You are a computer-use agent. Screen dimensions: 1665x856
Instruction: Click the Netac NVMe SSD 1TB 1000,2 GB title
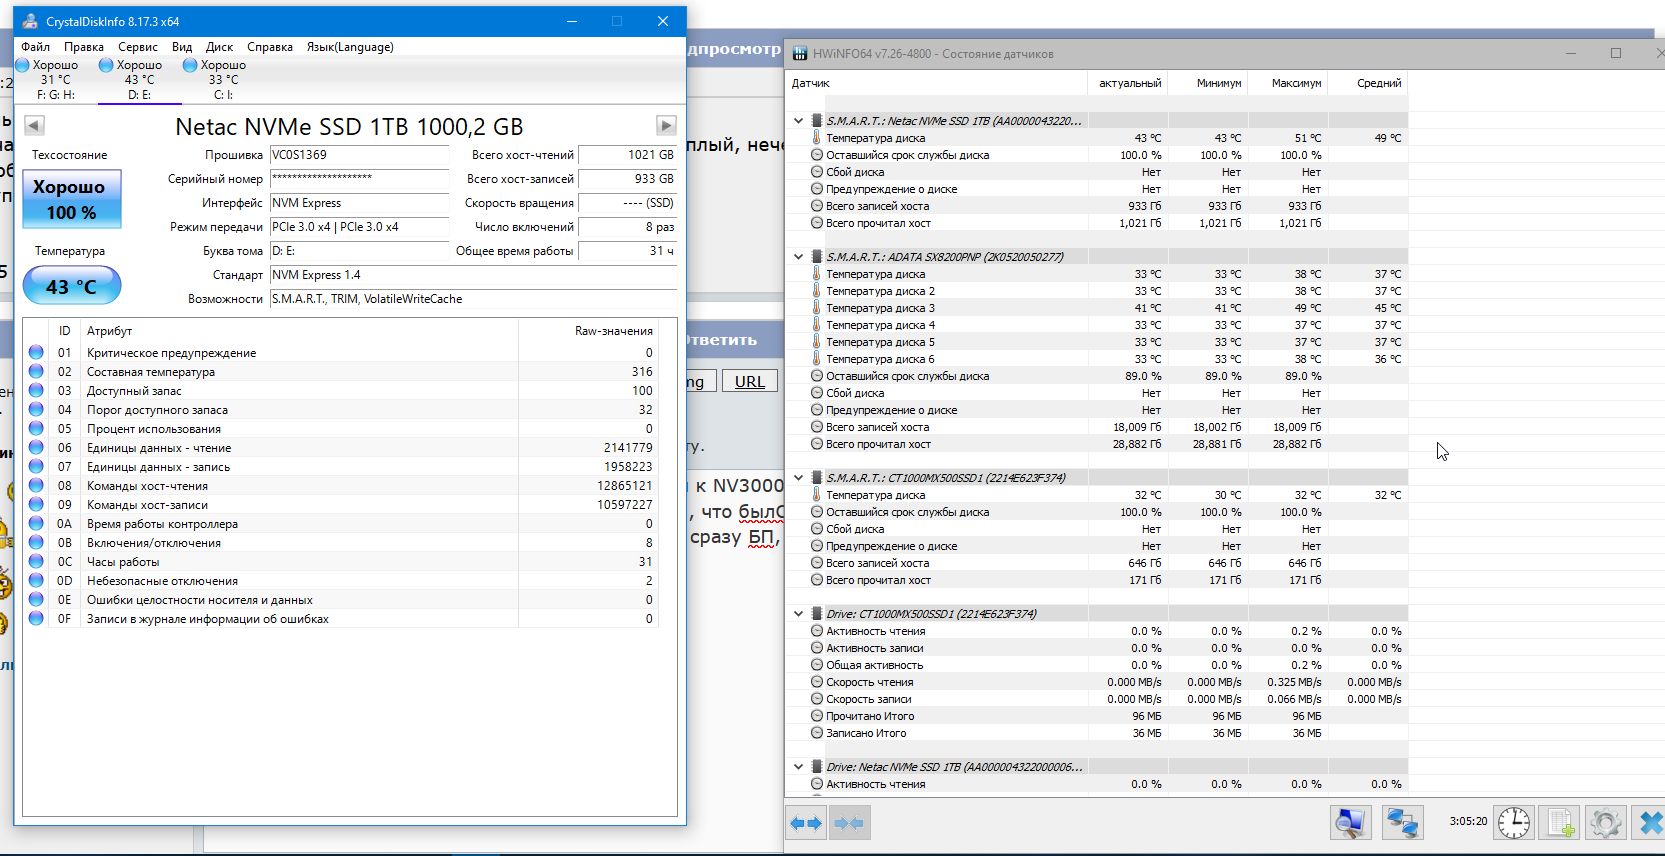[349, 127]
